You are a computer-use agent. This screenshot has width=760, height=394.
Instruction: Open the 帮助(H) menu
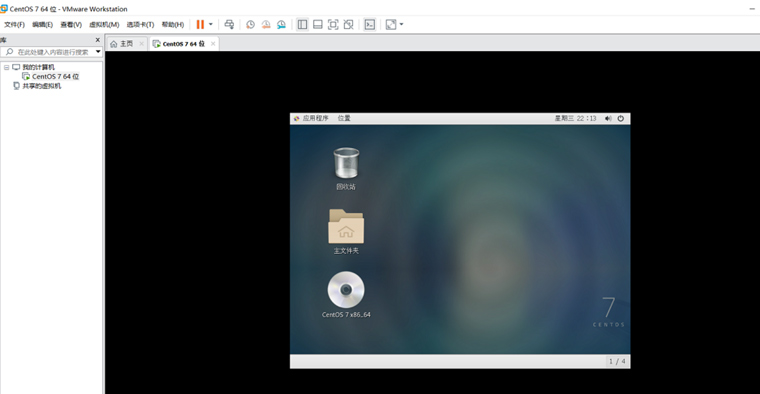173,24
